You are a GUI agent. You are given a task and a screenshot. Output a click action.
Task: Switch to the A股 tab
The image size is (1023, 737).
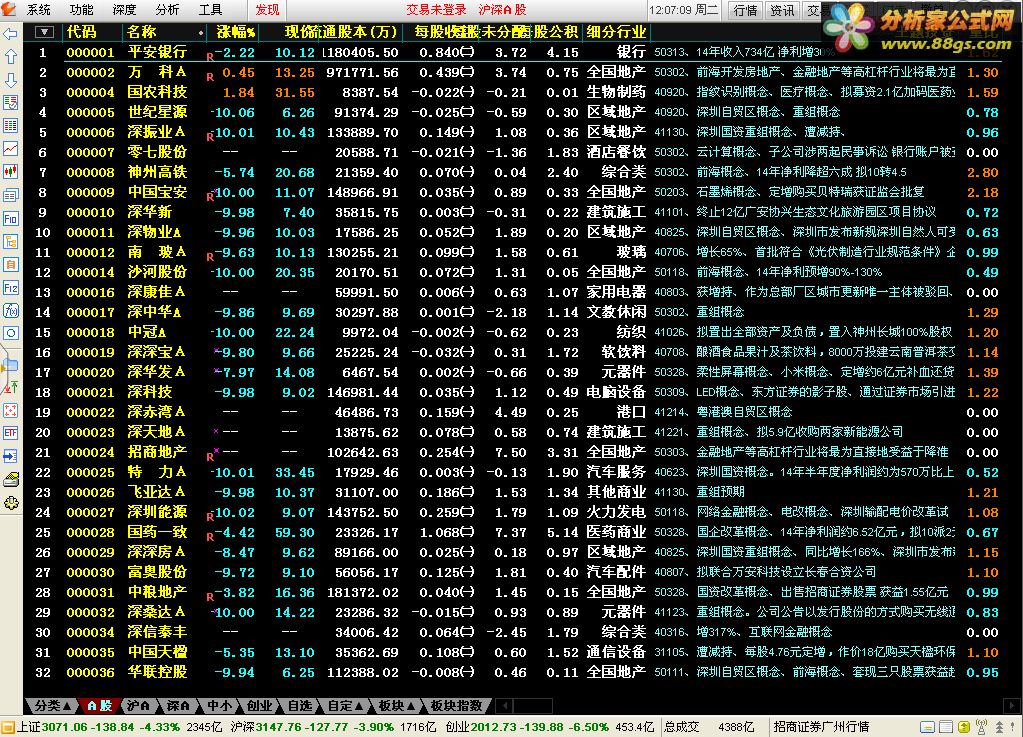point(99,706)
